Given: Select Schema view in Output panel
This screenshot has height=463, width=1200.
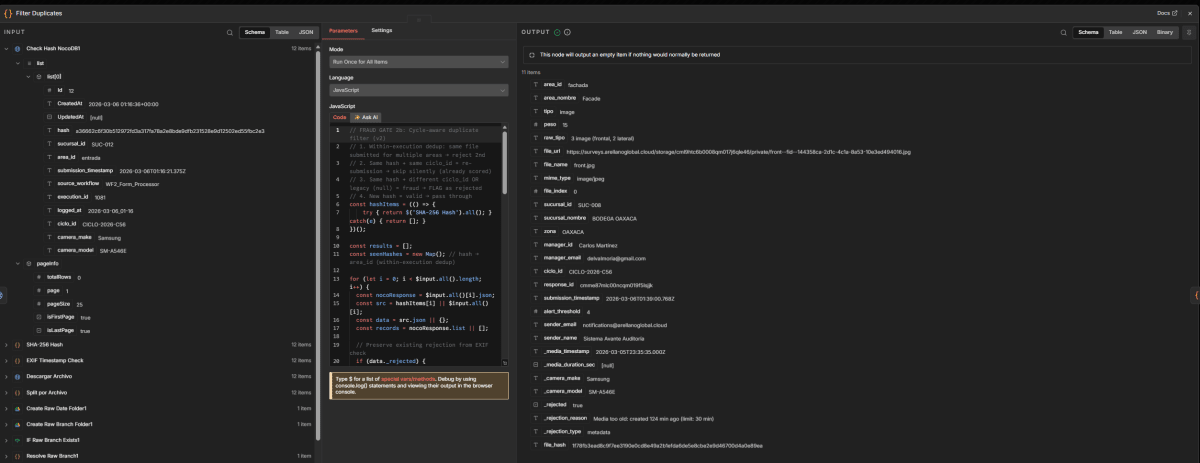Looking at the screenshot, I should (1088, 33).
